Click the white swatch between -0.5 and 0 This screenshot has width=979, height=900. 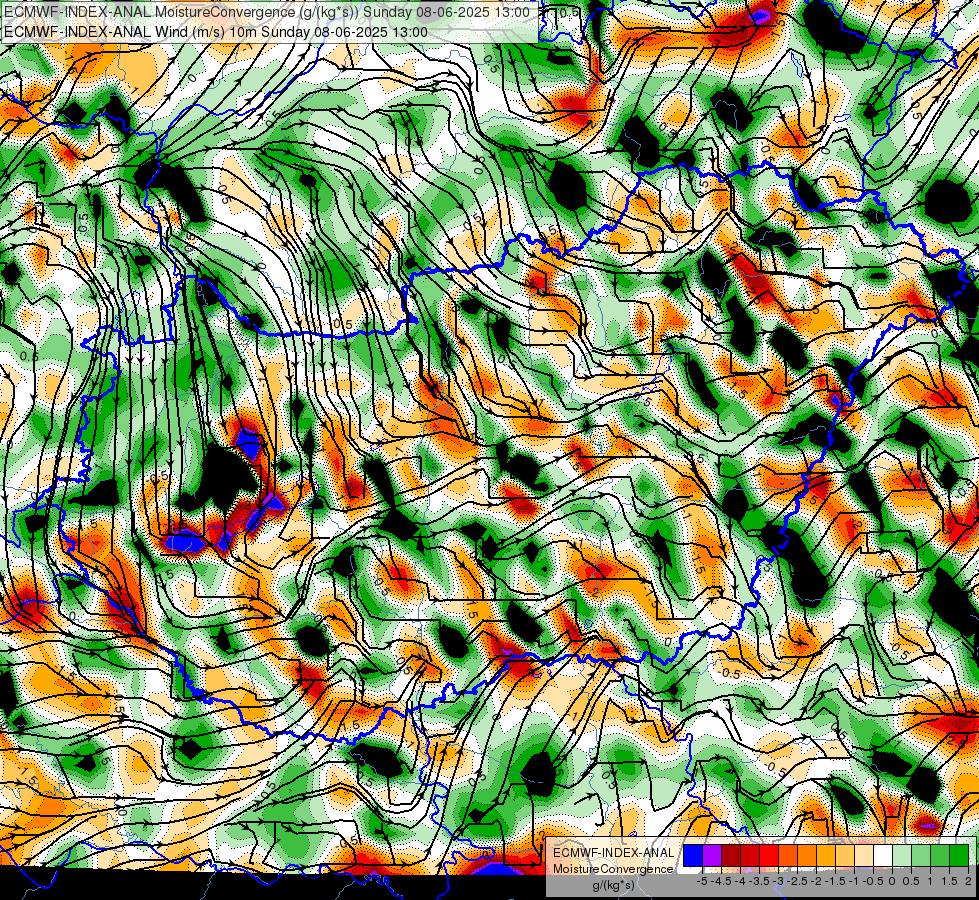[883, 855]
